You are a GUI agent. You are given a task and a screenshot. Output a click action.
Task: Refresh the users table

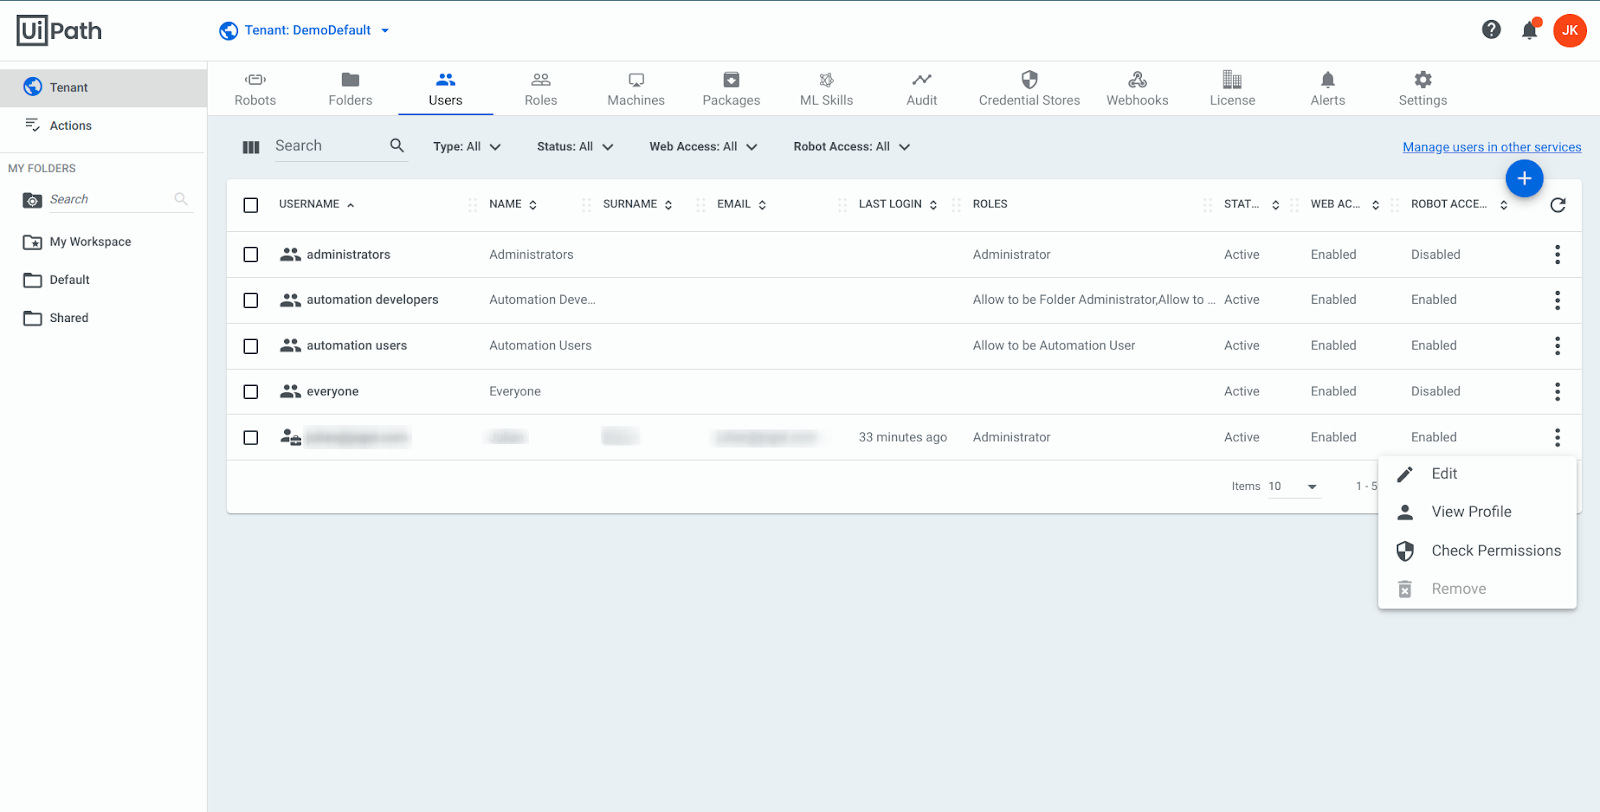pyautogui.click(x=1558, y=205)
